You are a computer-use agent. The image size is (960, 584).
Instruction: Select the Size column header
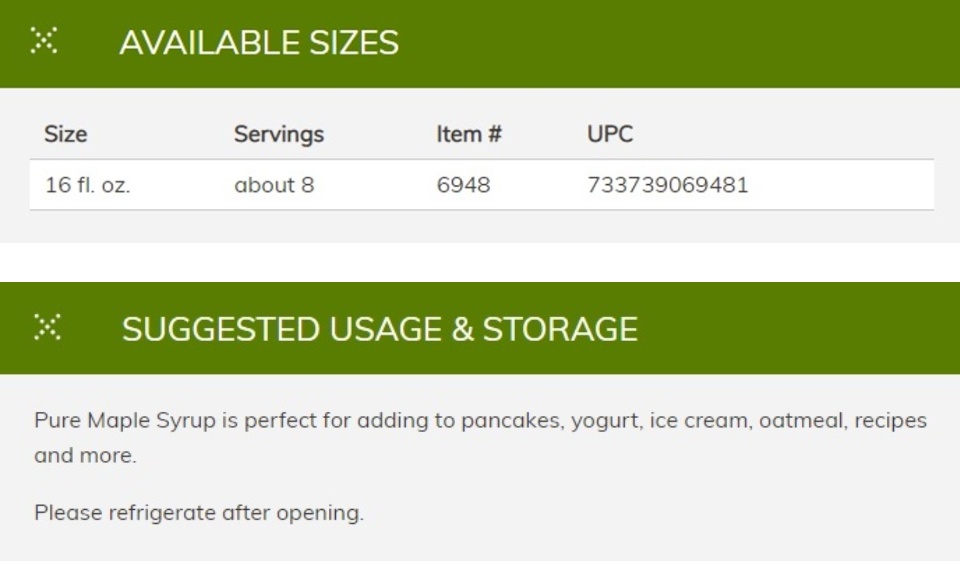pos(66,134)
